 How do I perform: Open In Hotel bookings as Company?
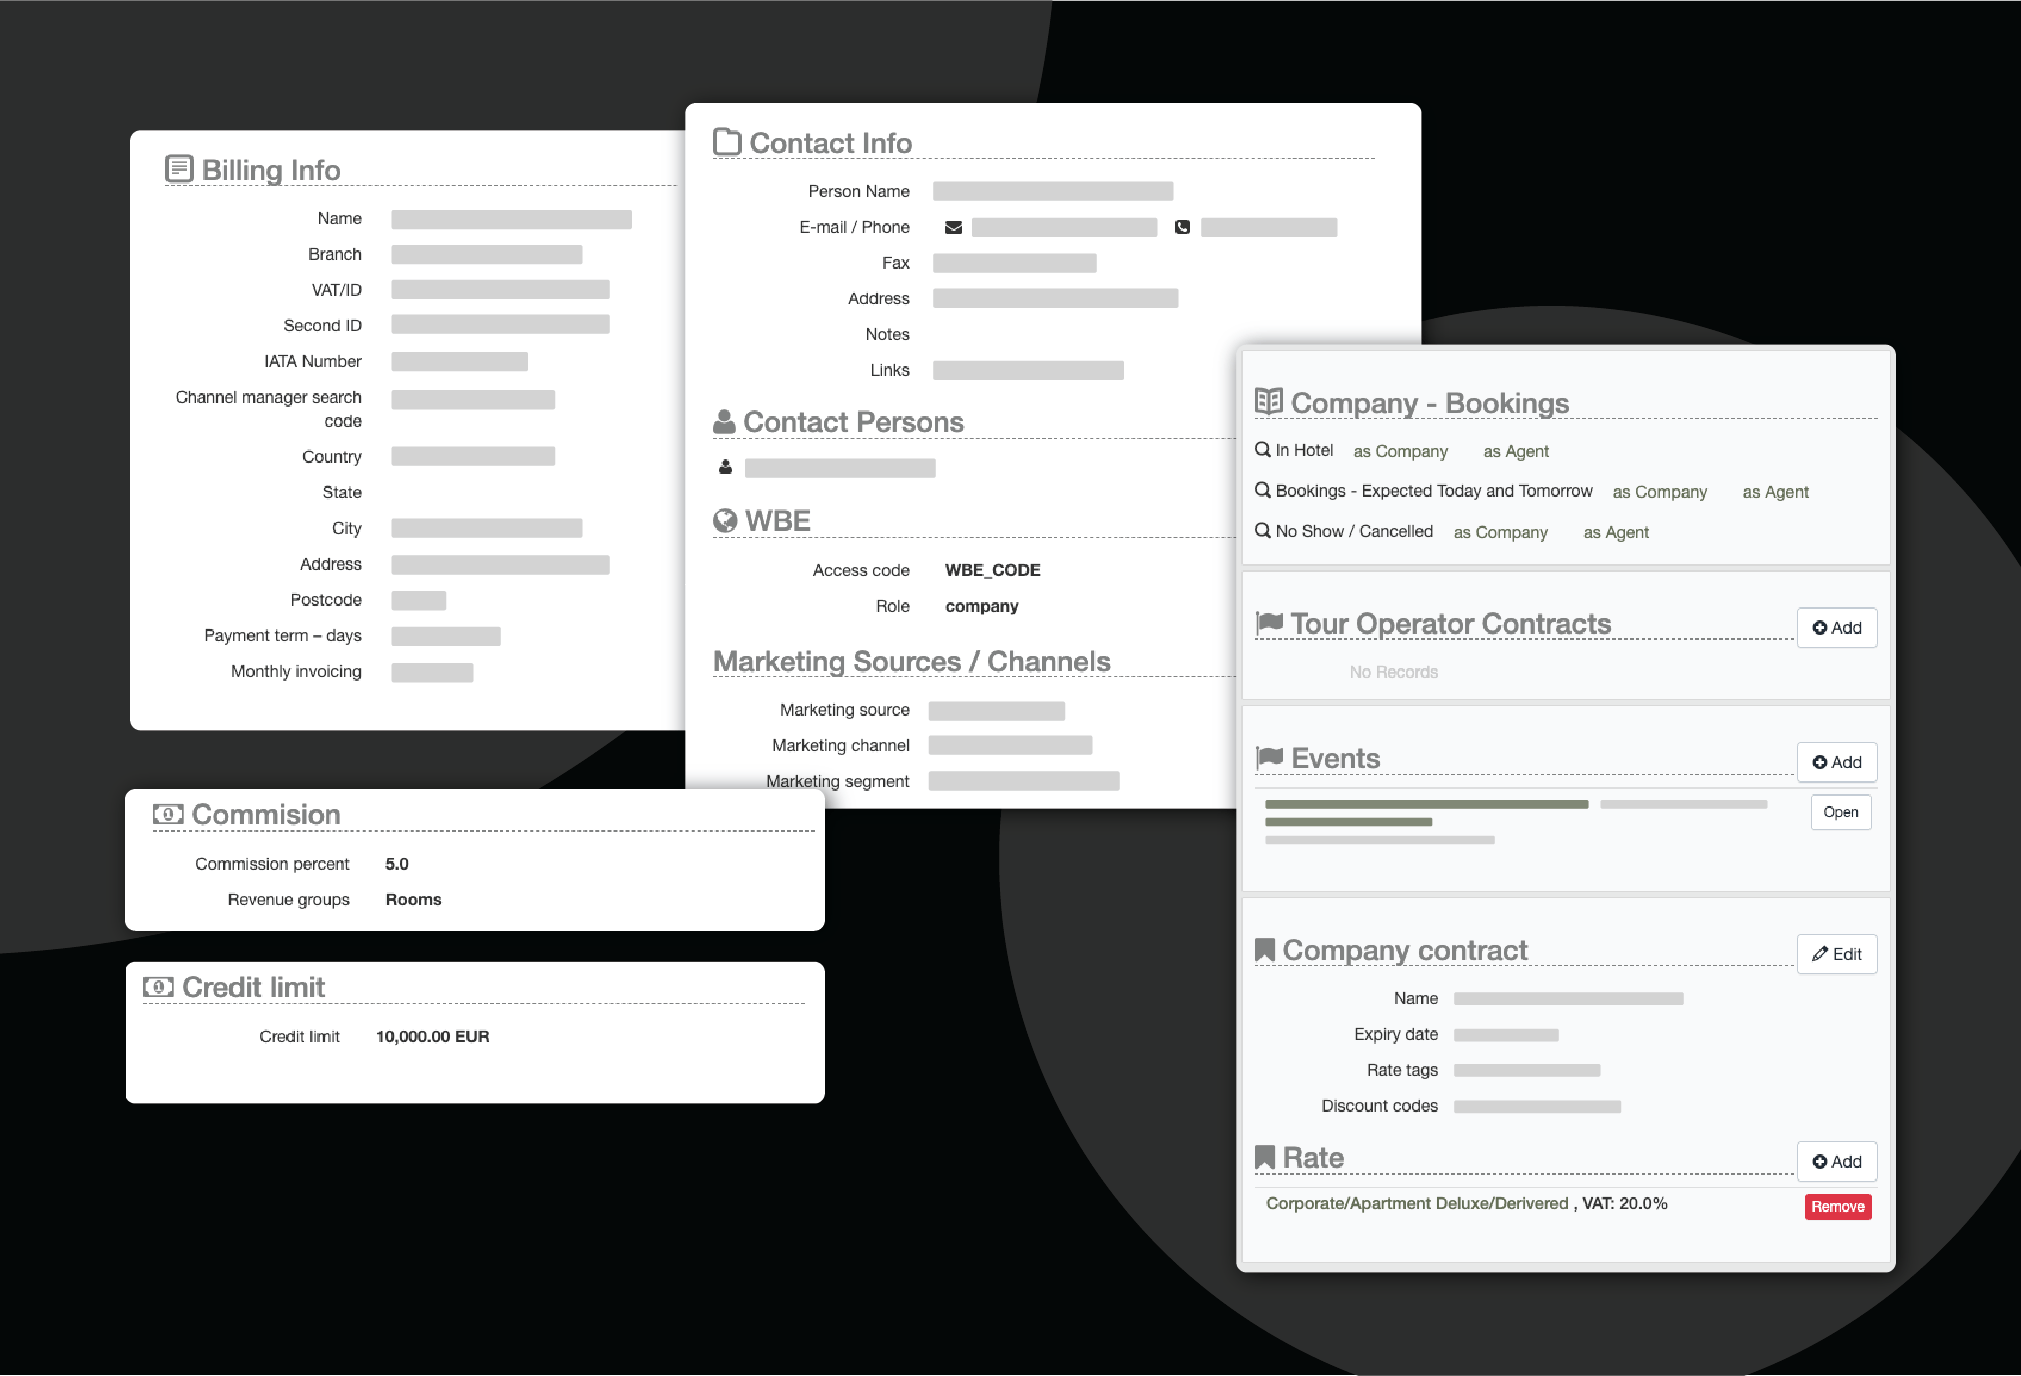(x=1400, y=452)
